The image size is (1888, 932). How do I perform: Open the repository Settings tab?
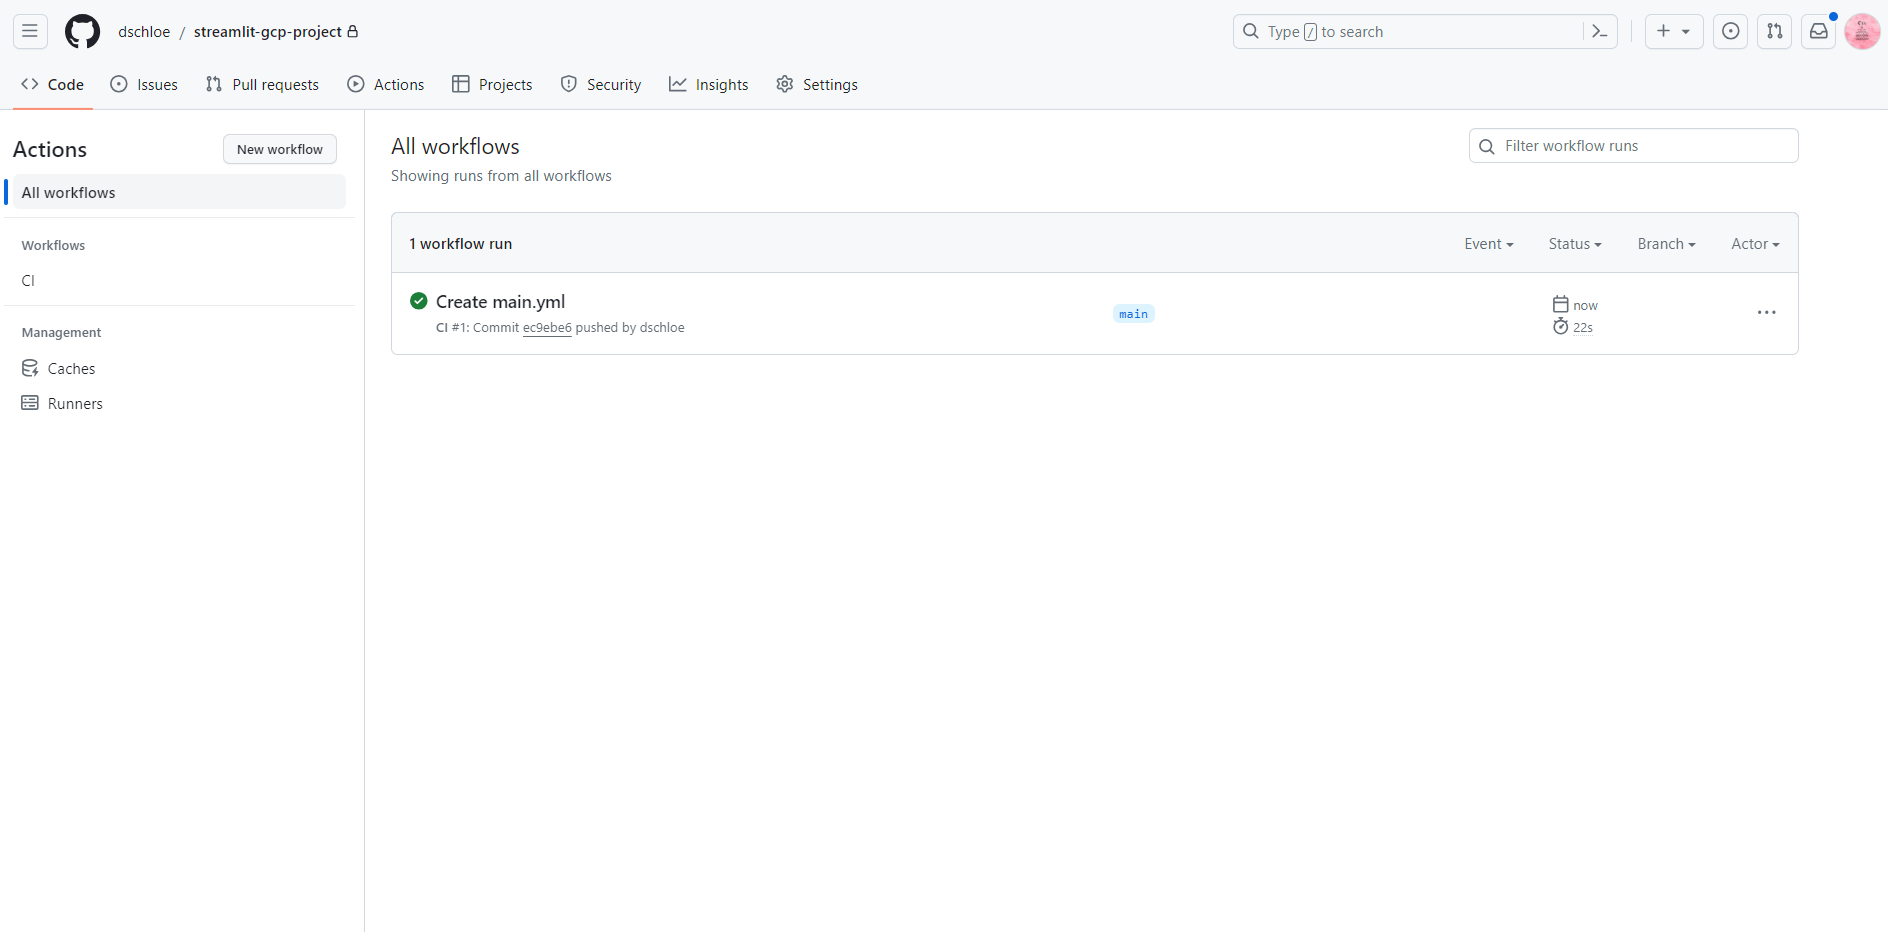click(817, 85)
